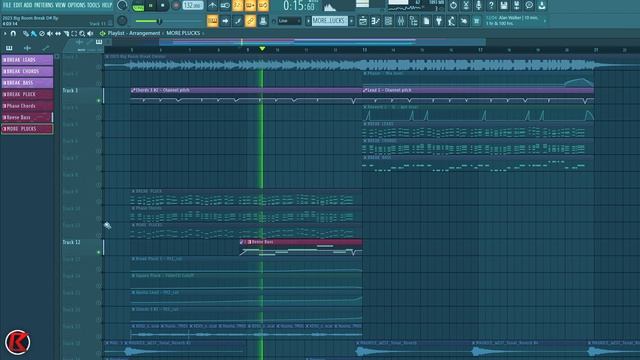This screenshot has width=640, height=360.
Task: Click the 132 tempo value field
Action: (193, 5)
